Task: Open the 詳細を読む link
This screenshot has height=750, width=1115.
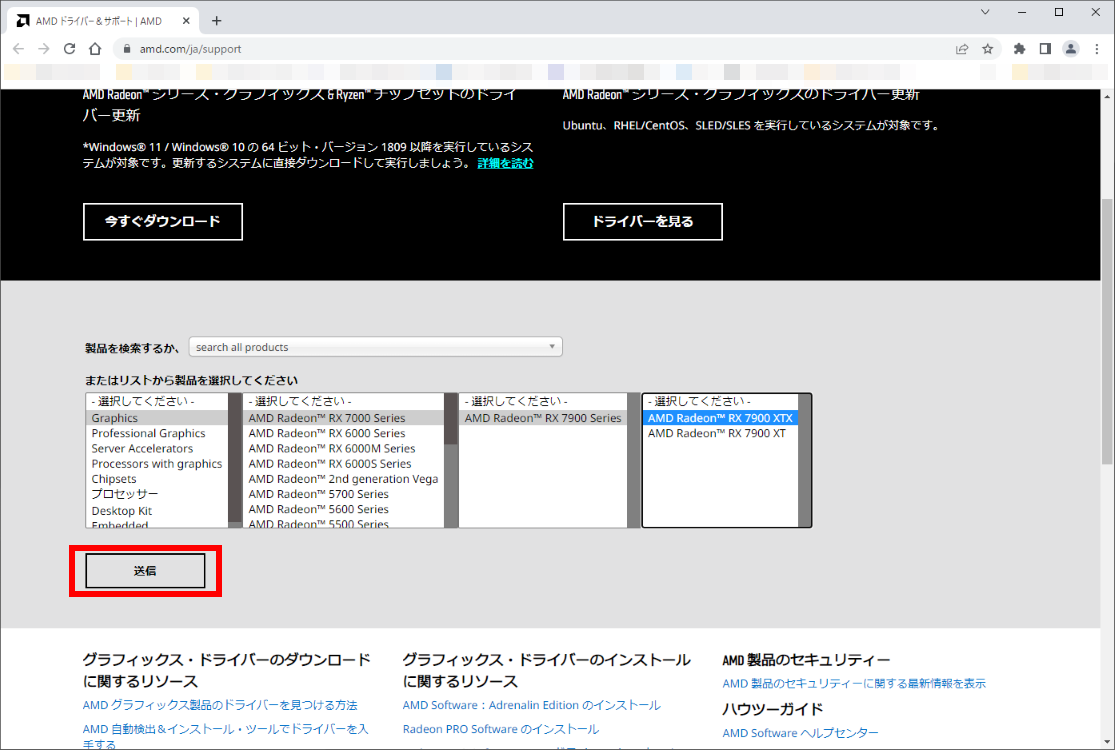Action: [x=505, y=163]
